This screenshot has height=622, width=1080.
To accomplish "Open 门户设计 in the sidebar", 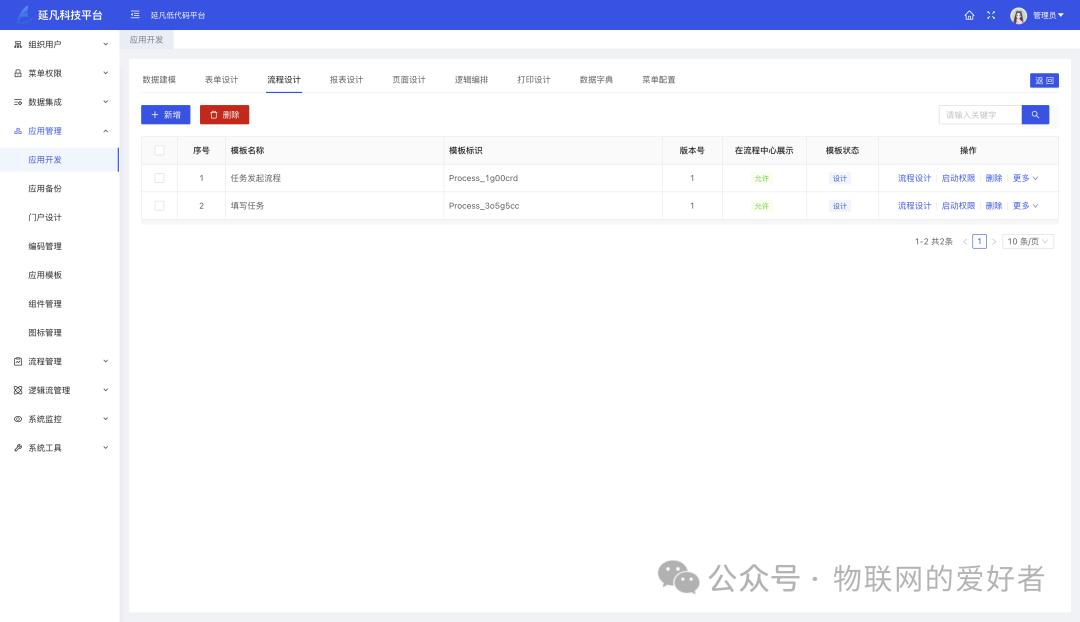I will pyautogui.click(x=45, y=218).
